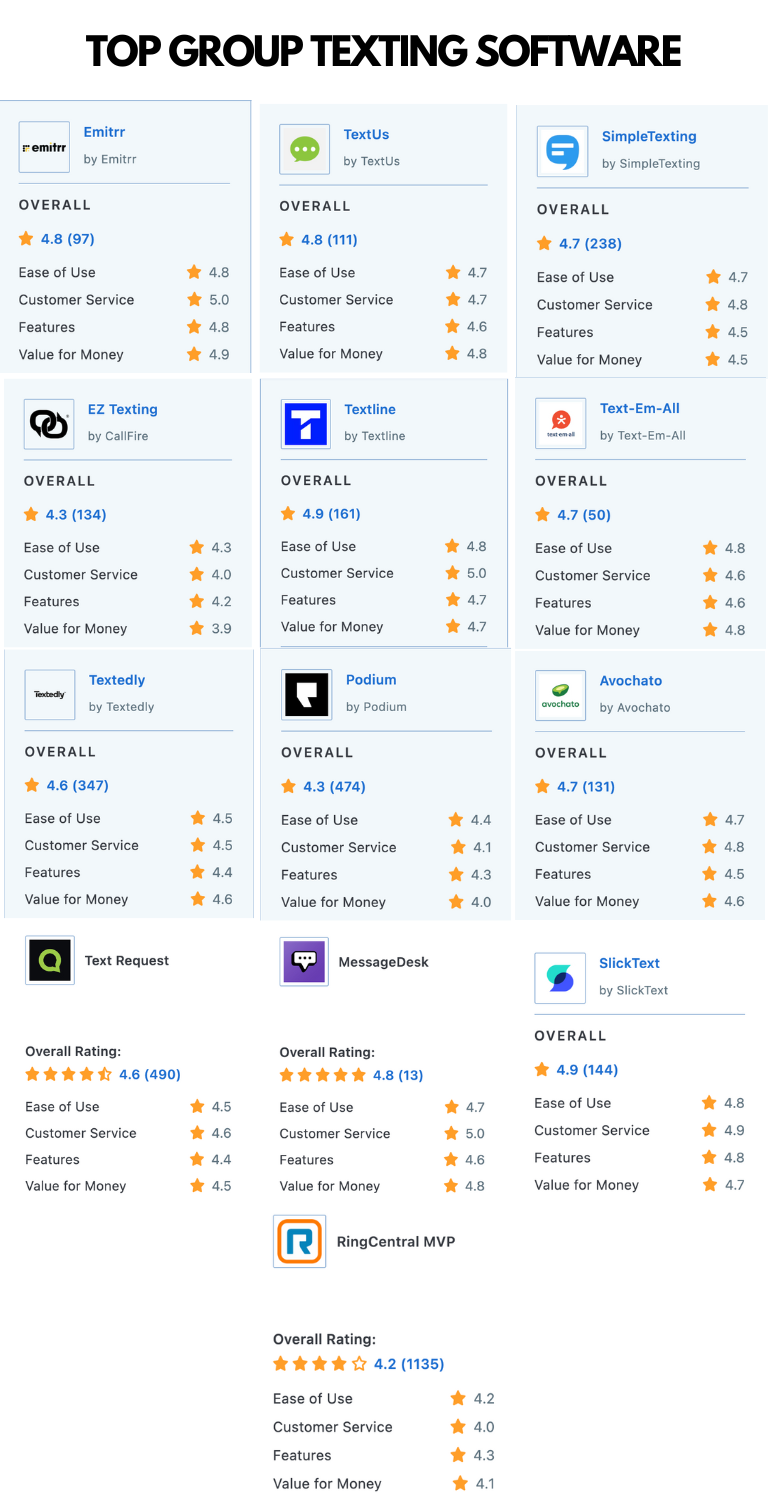Click 'by Emitrr' vendor text

point(110,159)
